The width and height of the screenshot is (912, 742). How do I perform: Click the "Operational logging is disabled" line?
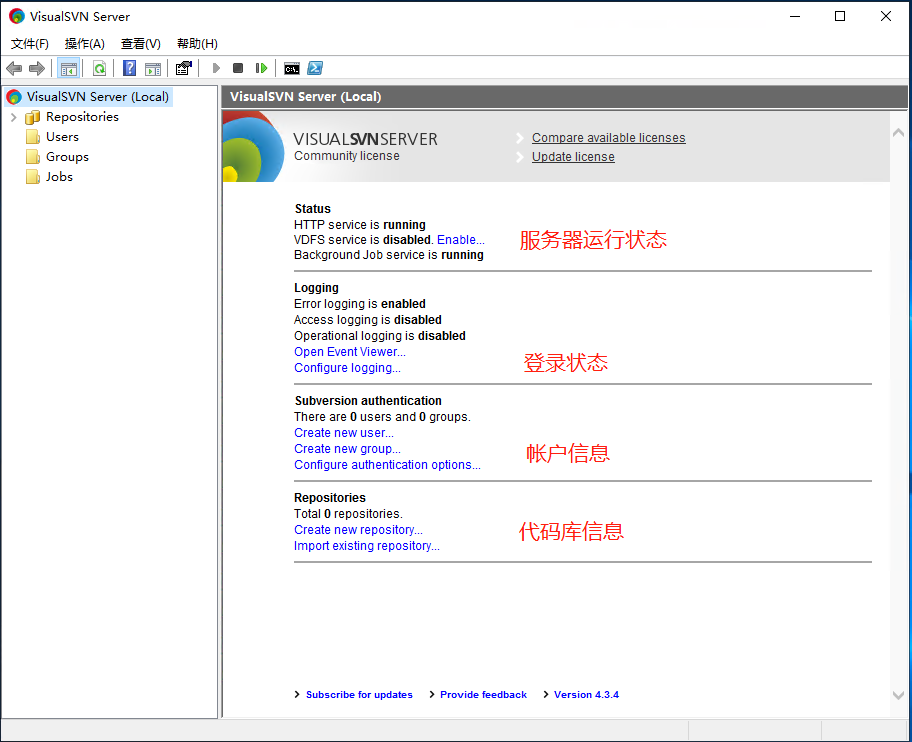(x=380, y=336)
